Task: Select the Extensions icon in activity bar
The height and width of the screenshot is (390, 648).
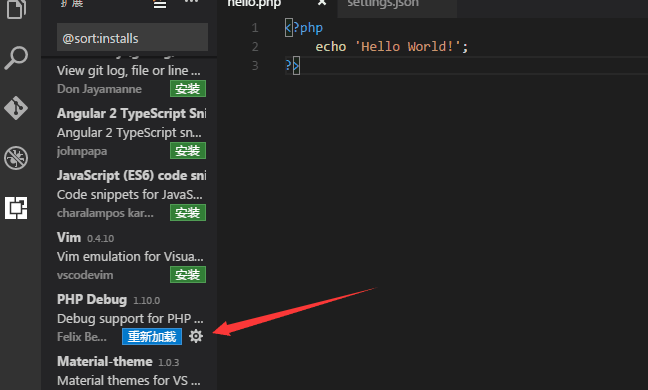Action: pos(16,207)
